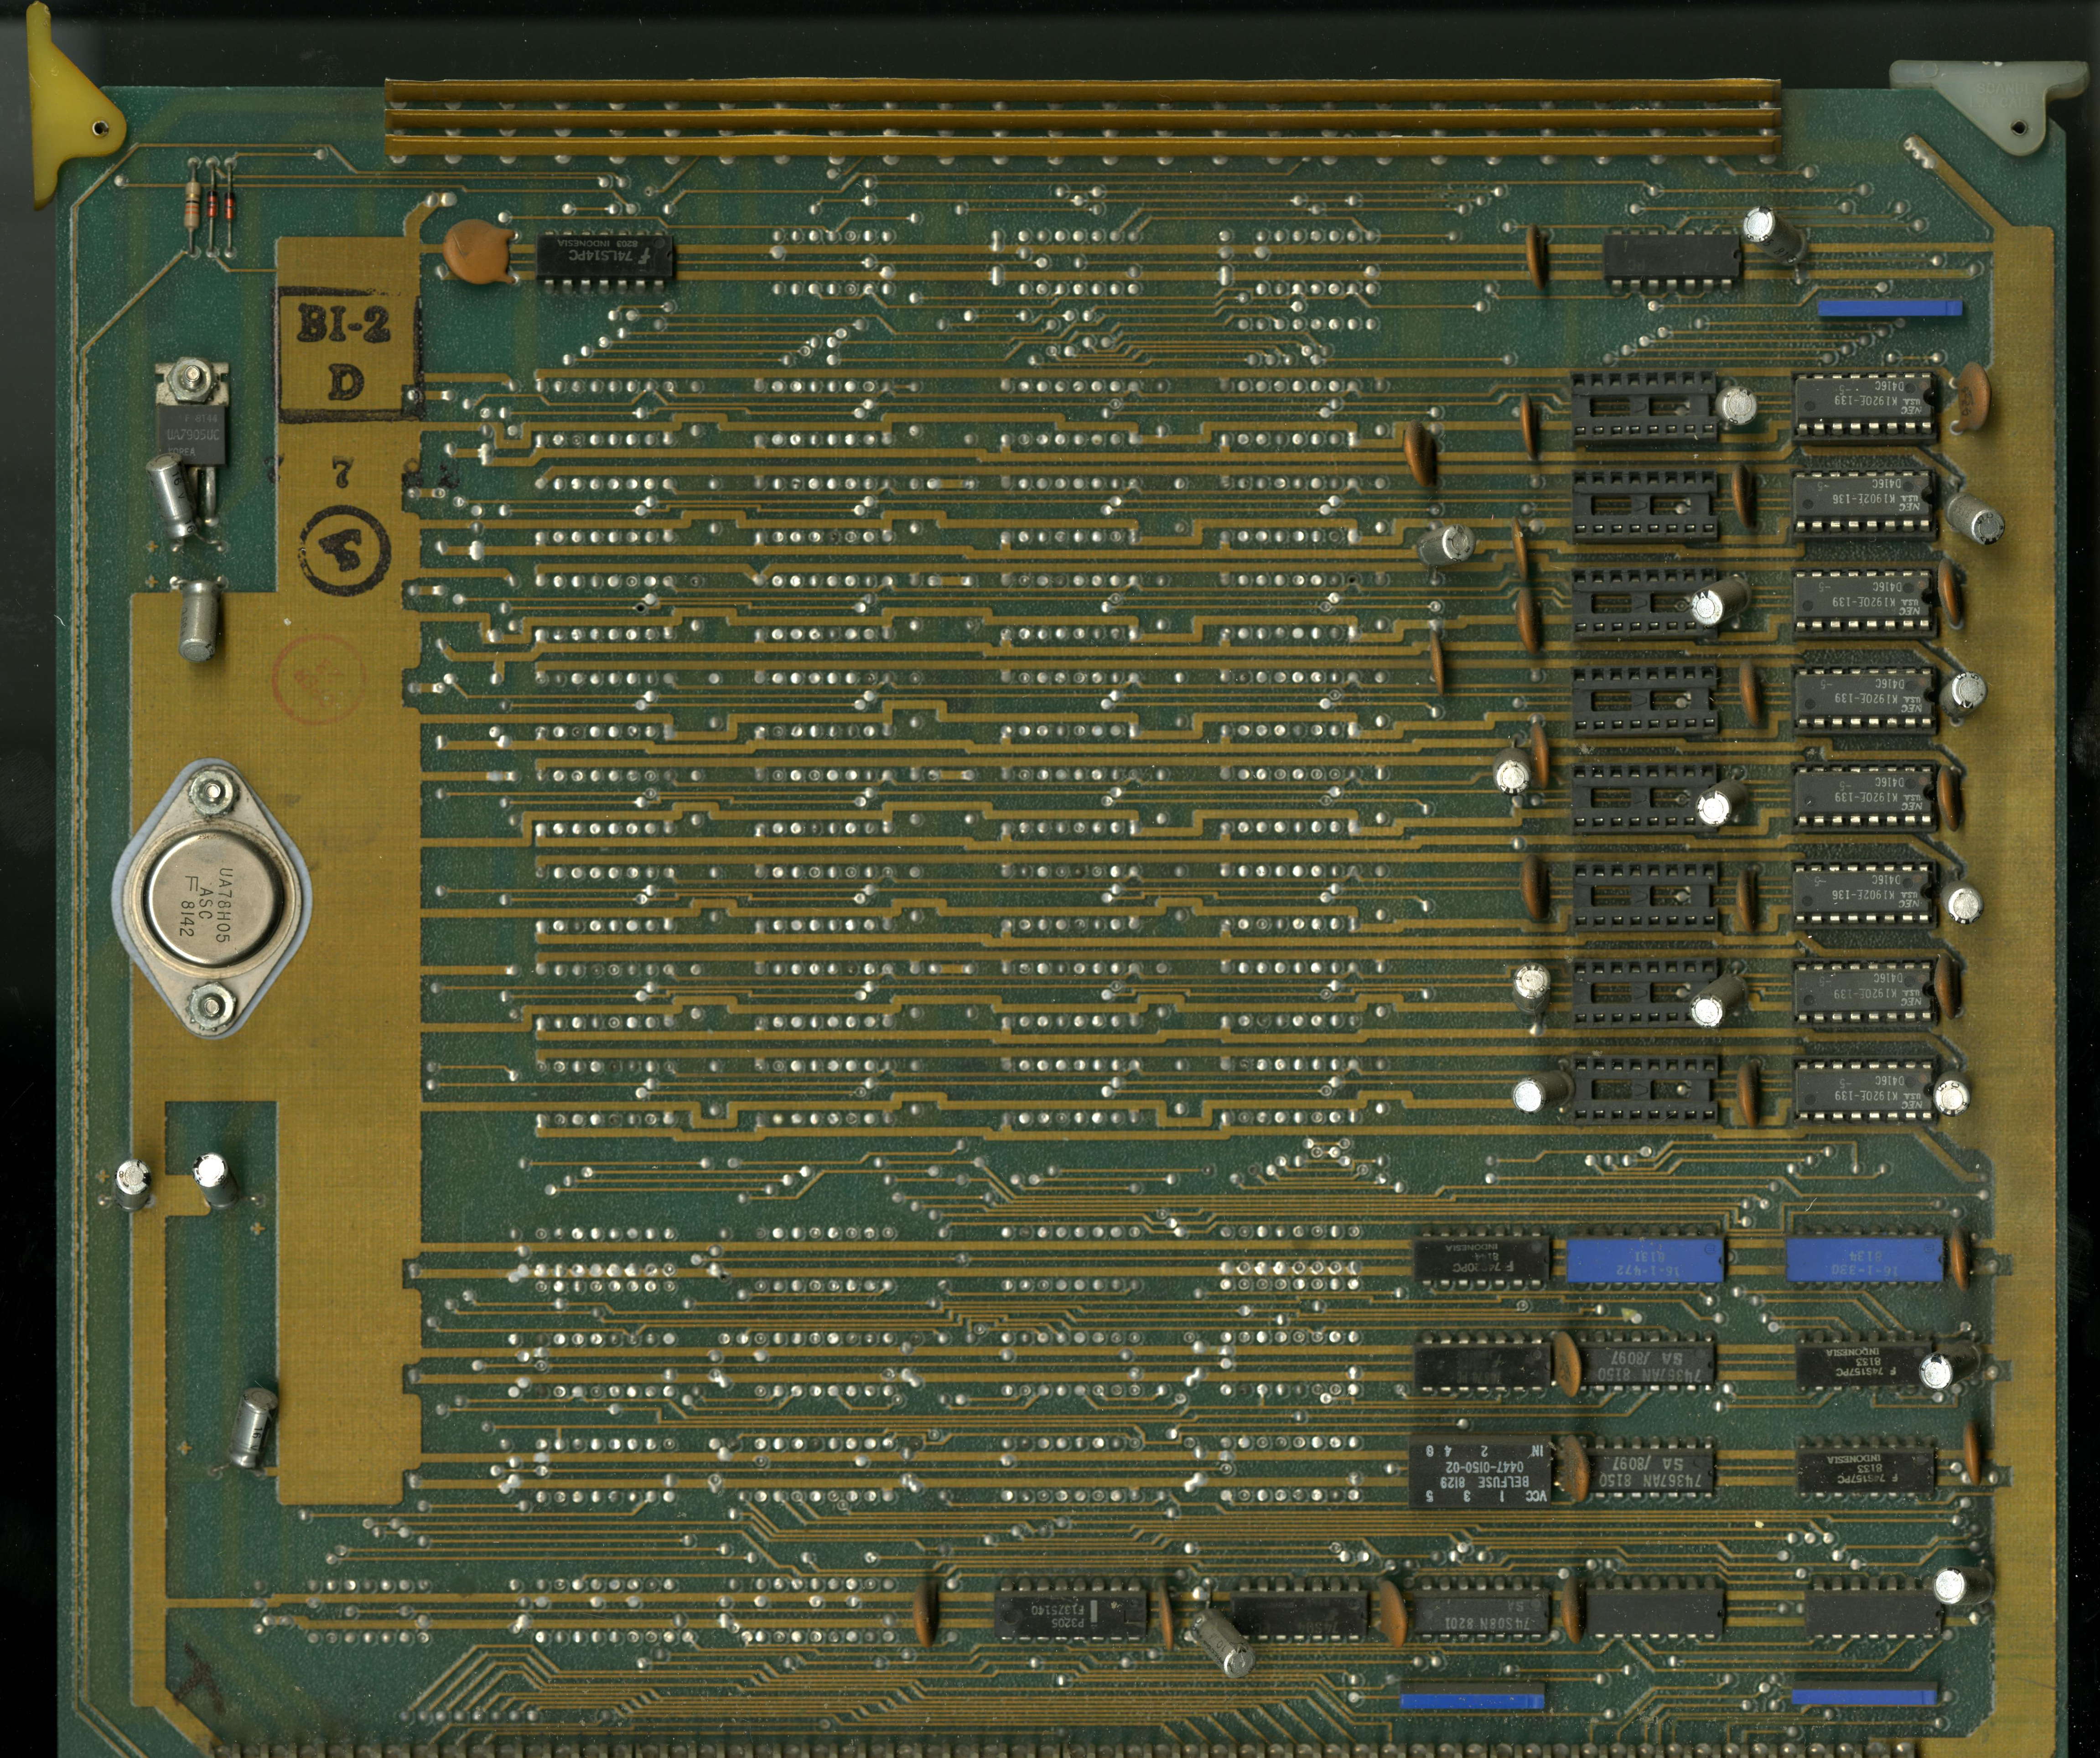Click the gold bus bars along top
This screenshot has height=1758, width=2100.
[x=1080, y=120]
